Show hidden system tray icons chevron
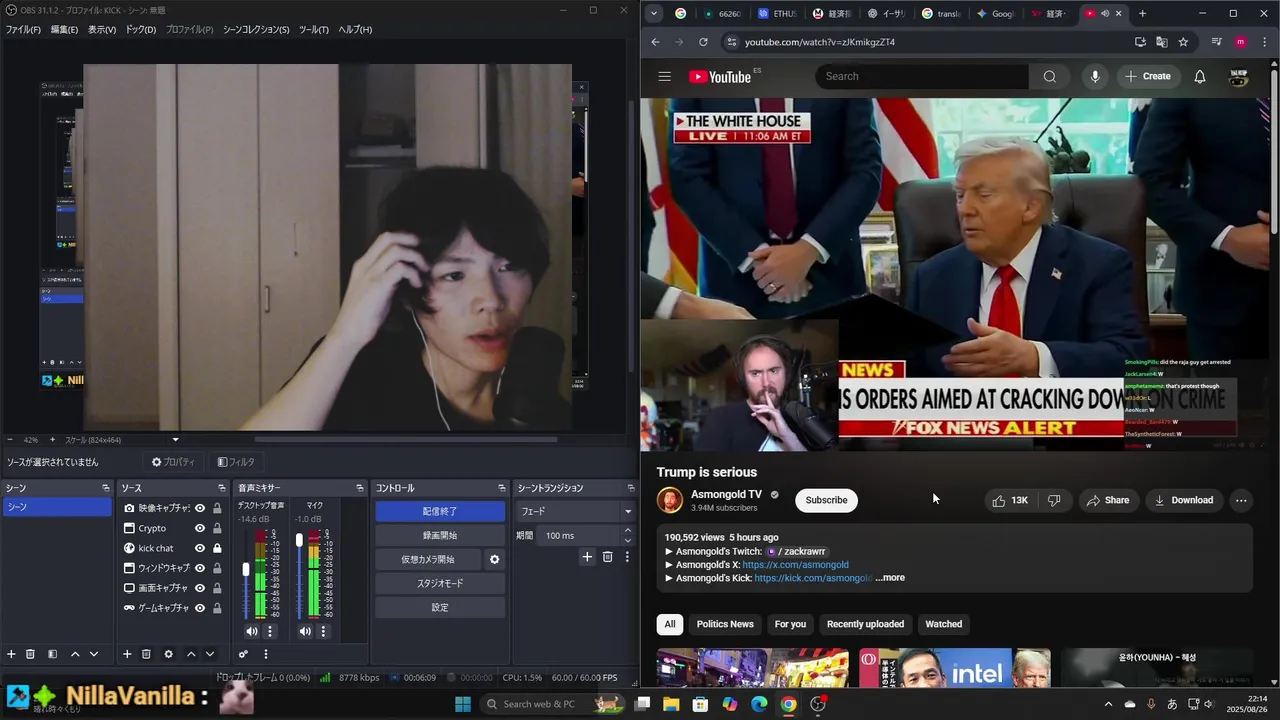Screen dimensions: 1280x720 pyautogui.click(x=1108, y=704)
